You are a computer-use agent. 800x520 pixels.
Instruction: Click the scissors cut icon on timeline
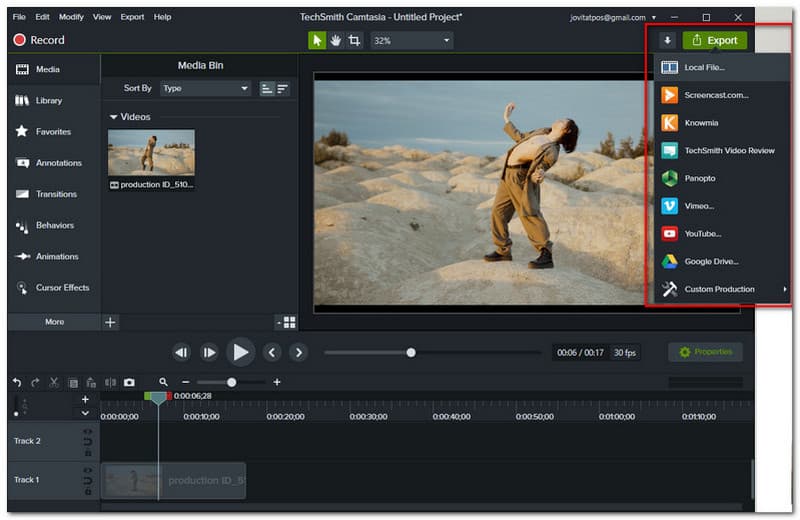tap(54, 382)
